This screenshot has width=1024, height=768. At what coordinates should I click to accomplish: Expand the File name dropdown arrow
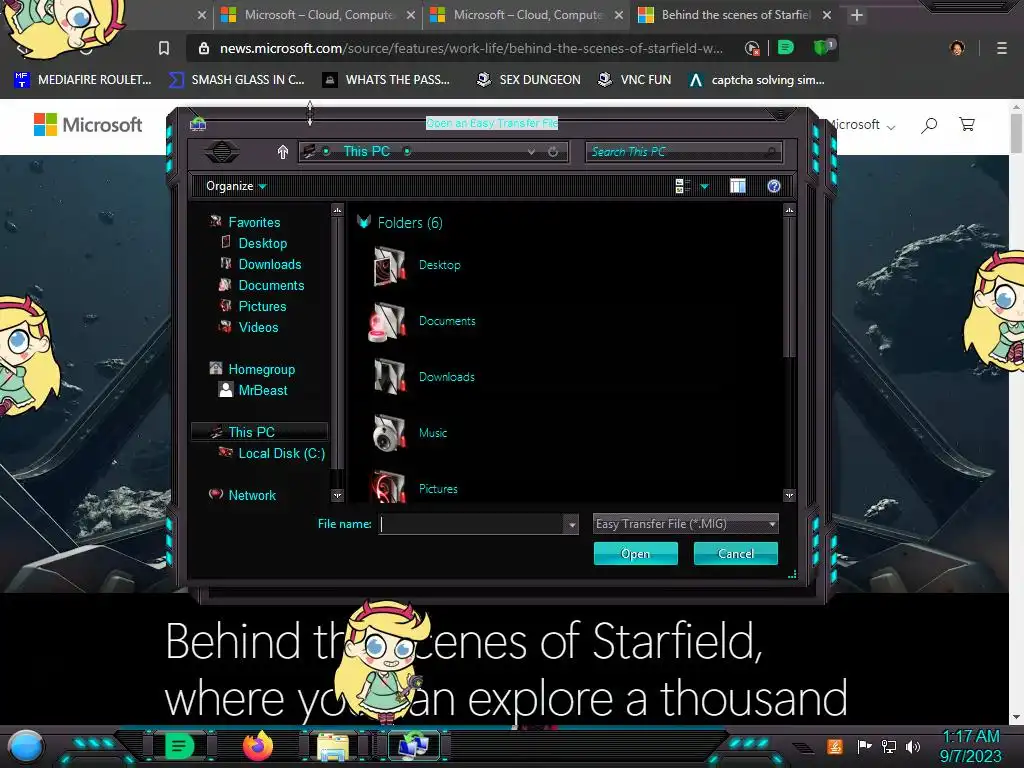click(572, 524)
